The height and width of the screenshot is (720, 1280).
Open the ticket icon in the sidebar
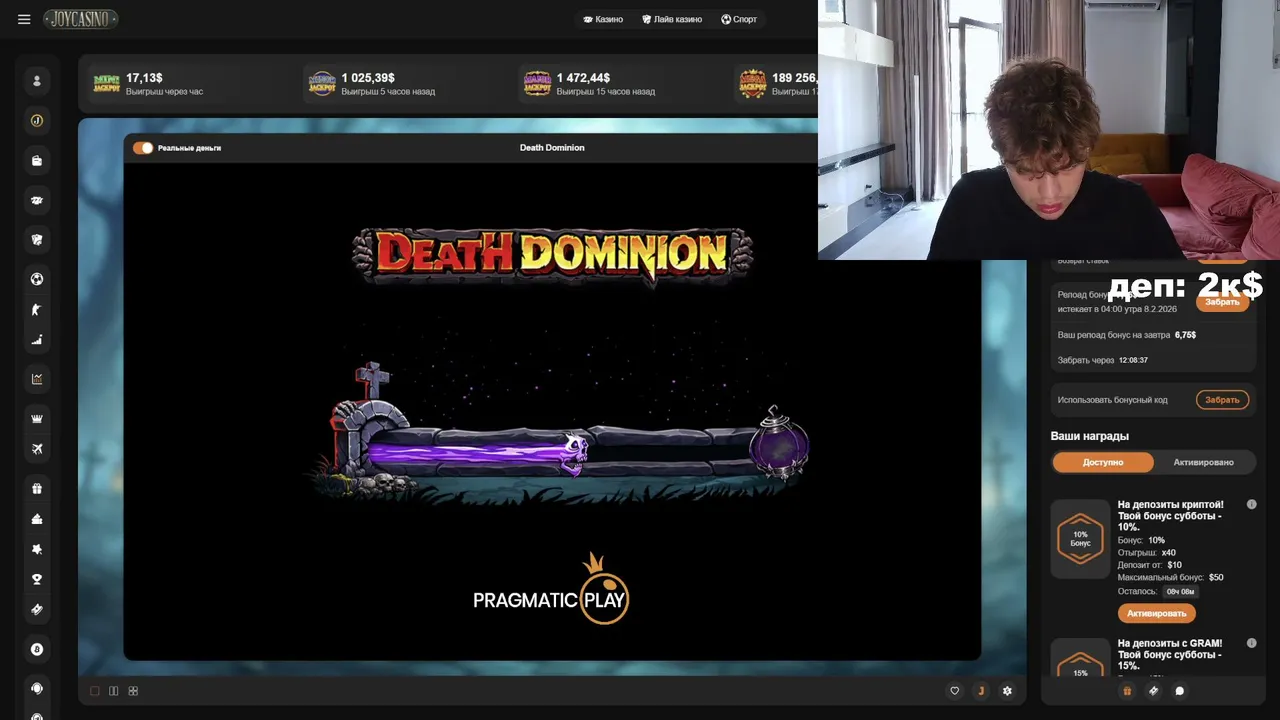click(x=37, y=609)
